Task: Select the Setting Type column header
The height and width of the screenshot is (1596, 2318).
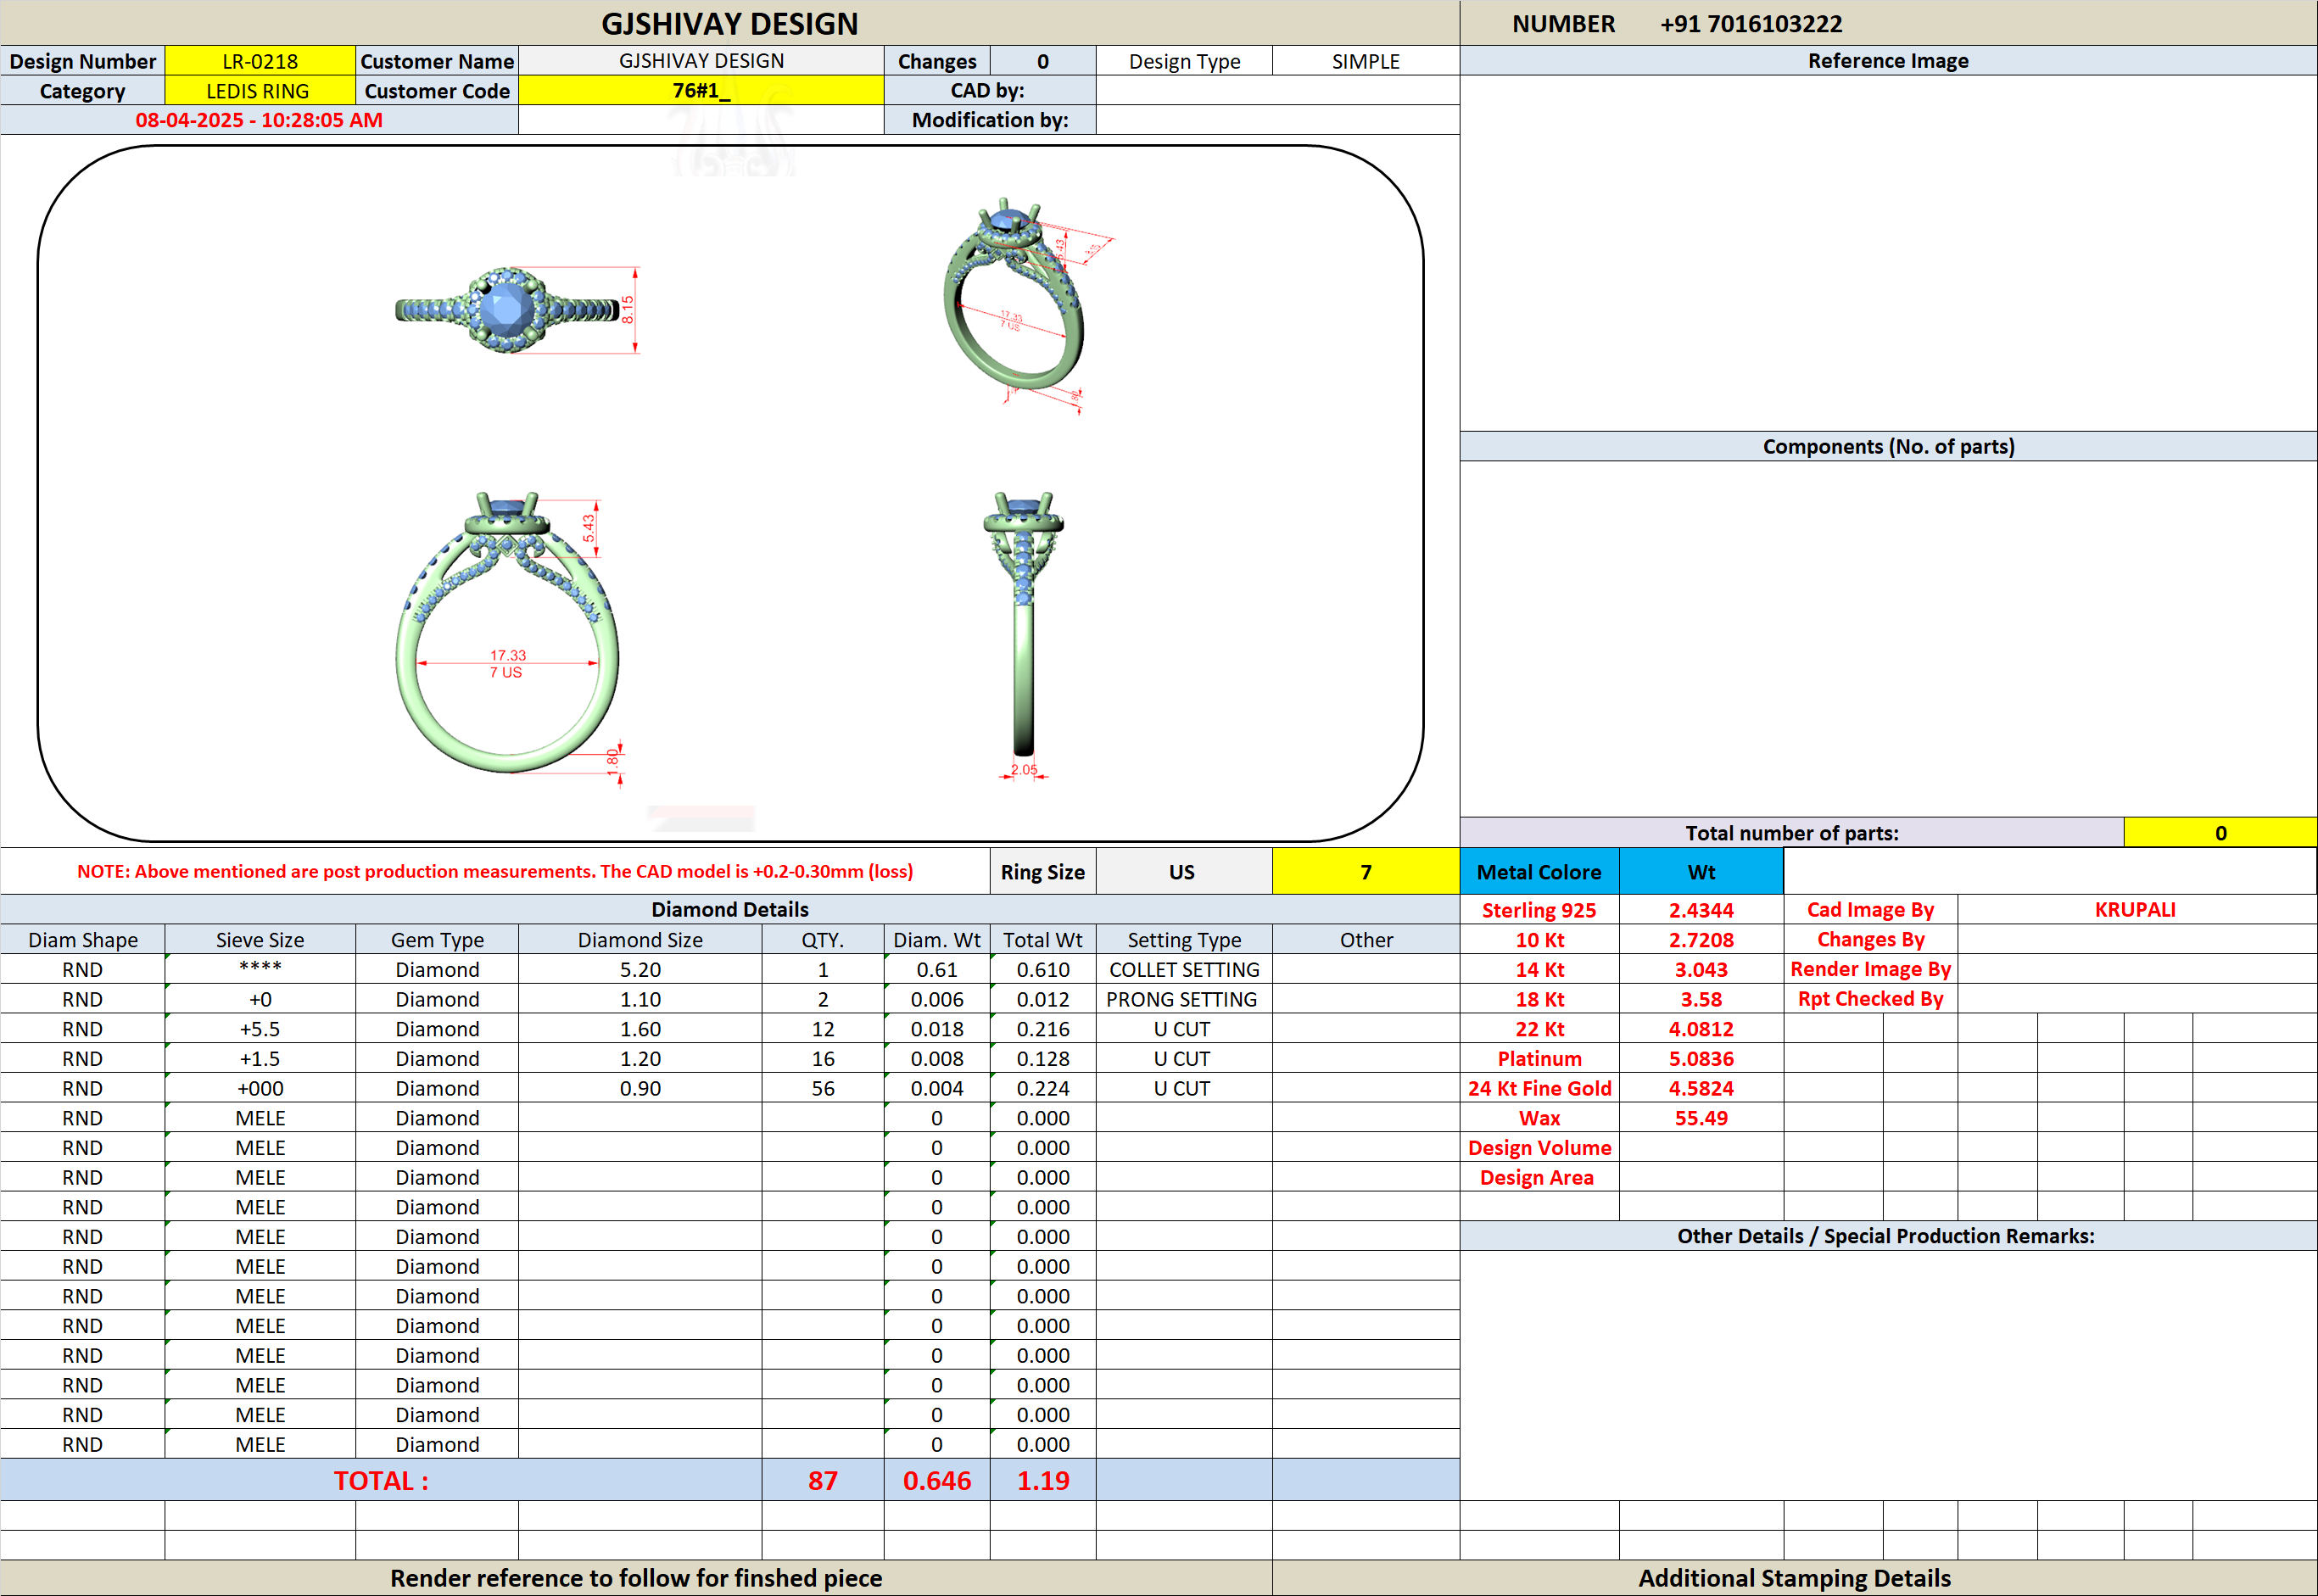Action: [1184, 940]
